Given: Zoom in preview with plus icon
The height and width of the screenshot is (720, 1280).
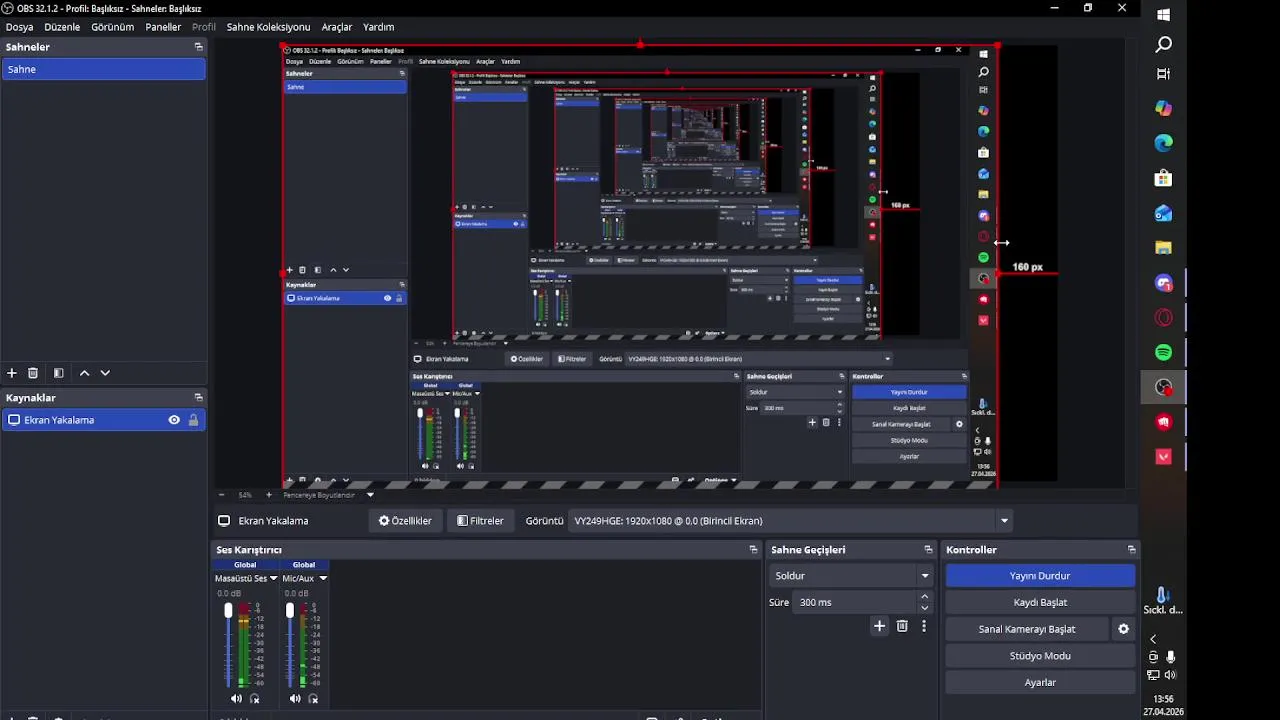Looking at the screenshot, I should point(268,495).
